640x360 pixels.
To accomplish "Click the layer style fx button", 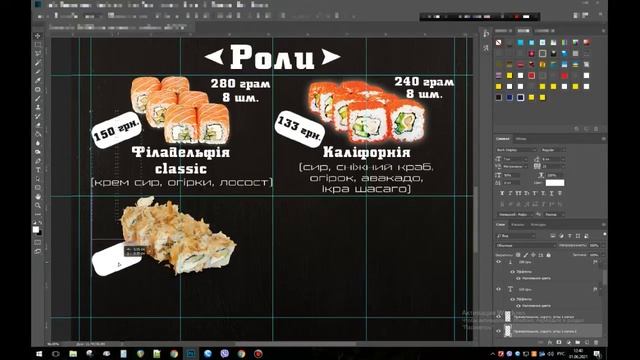I will (549, 342).
